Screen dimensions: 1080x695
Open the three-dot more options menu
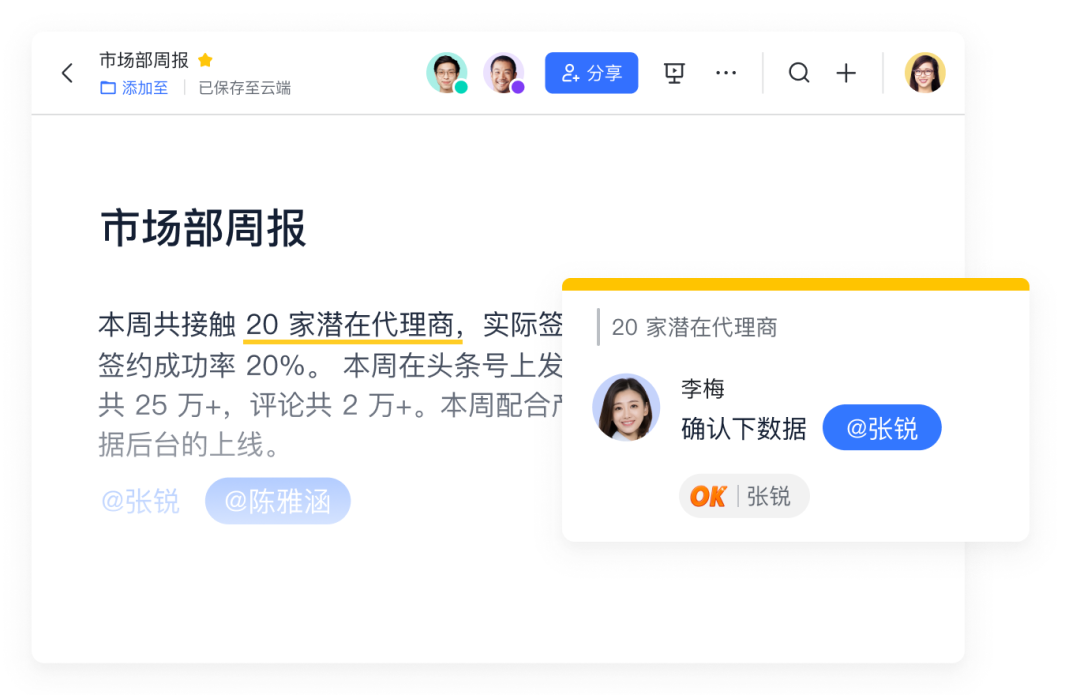pos(726,72)
